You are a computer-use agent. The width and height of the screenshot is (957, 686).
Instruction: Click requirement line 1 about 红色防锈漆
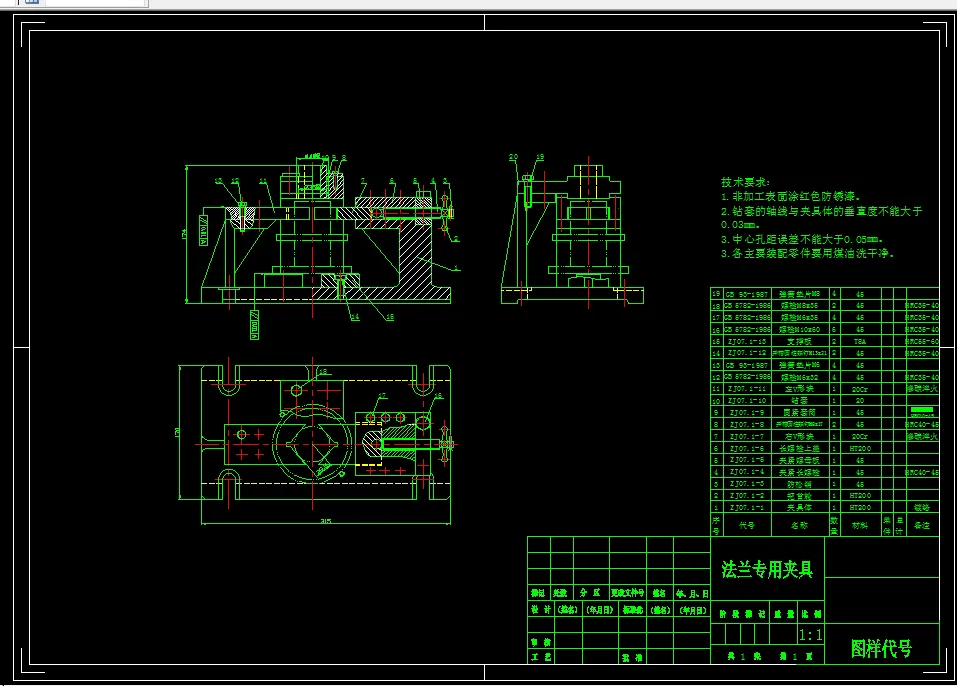(790, 197)
